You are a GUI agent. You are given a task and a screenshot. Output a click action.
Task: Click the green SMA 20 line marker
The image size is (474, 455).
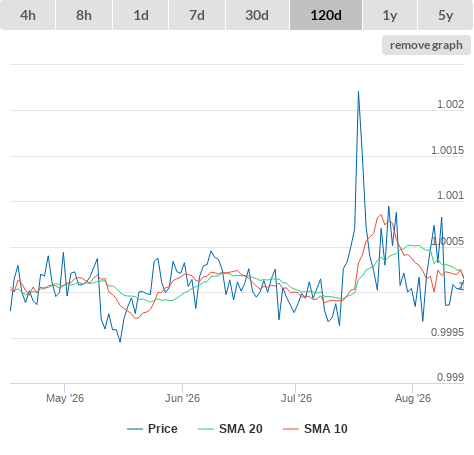coord(206,429)
